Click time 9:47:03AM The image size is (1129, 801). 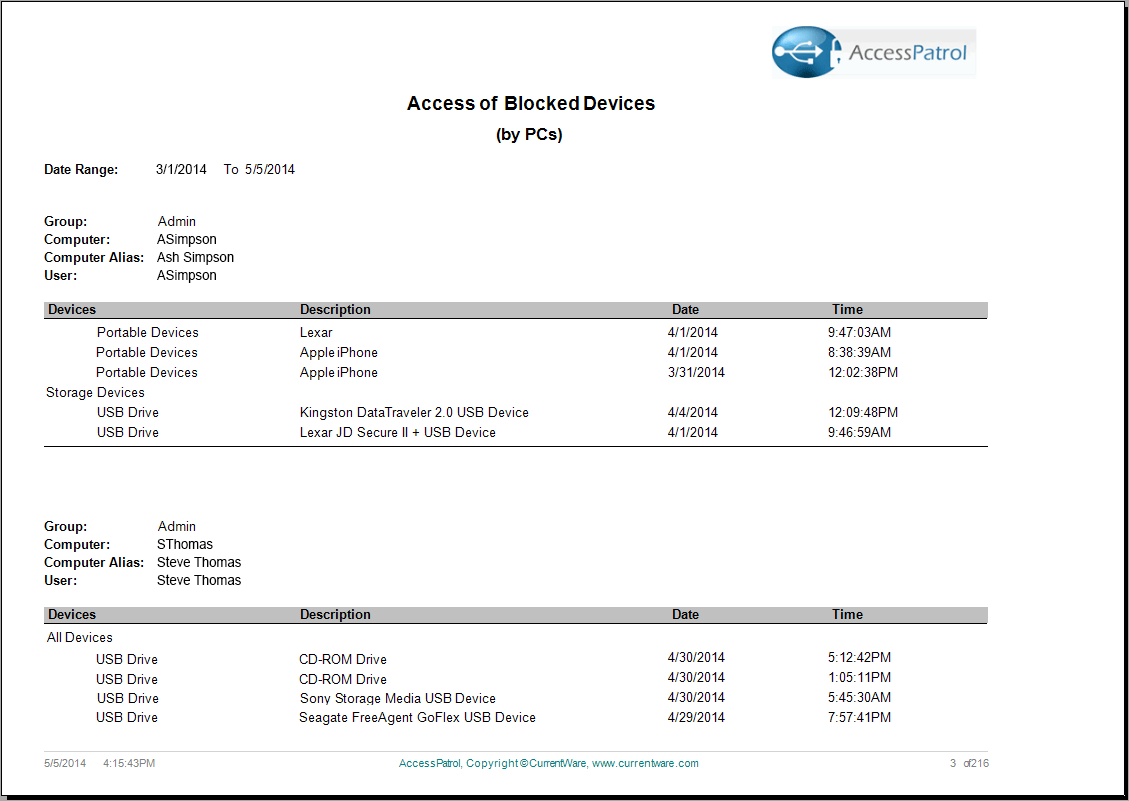pos(860,333)
